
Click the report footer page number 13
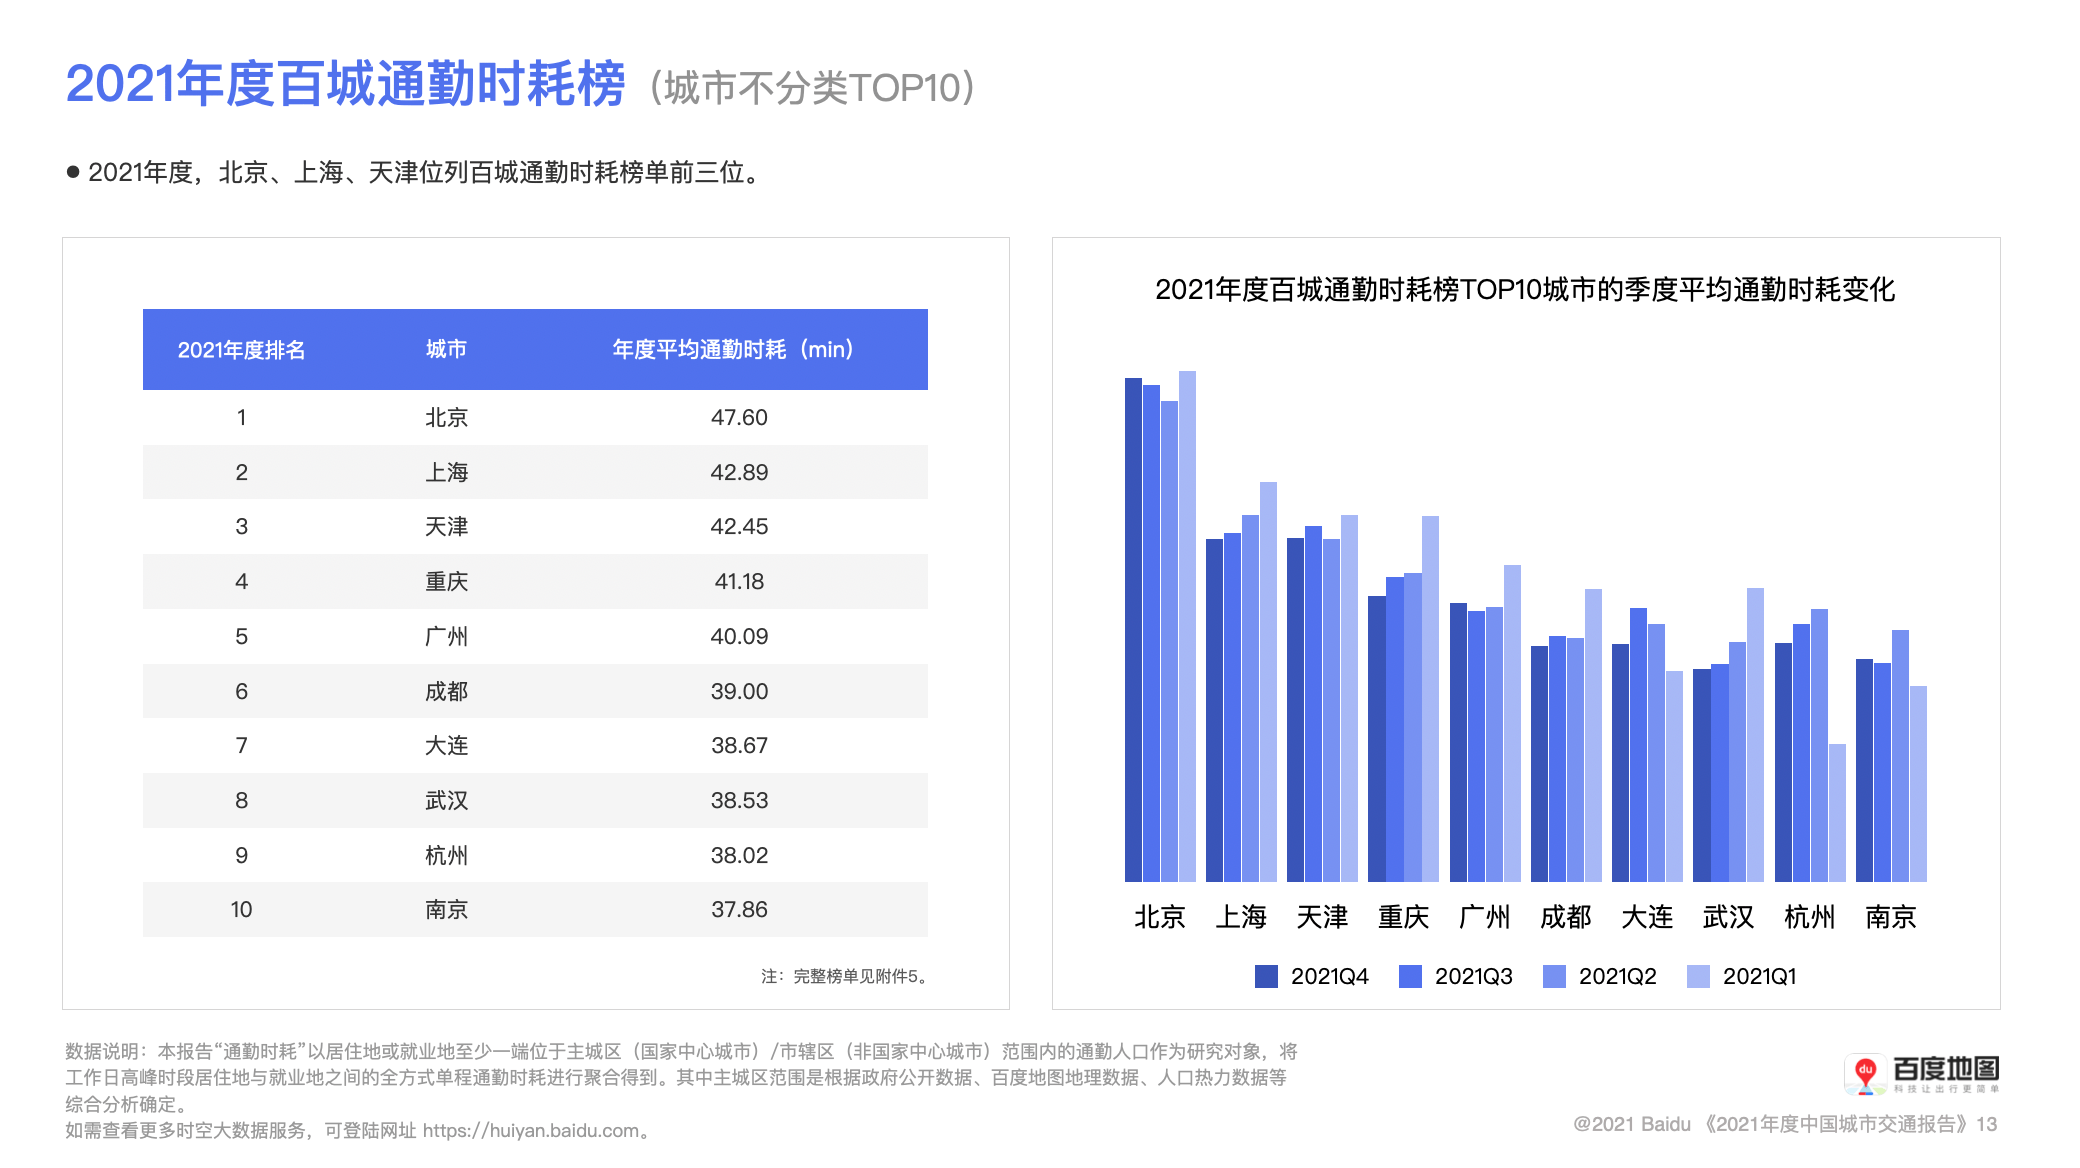click(x=1986, y=1124)
